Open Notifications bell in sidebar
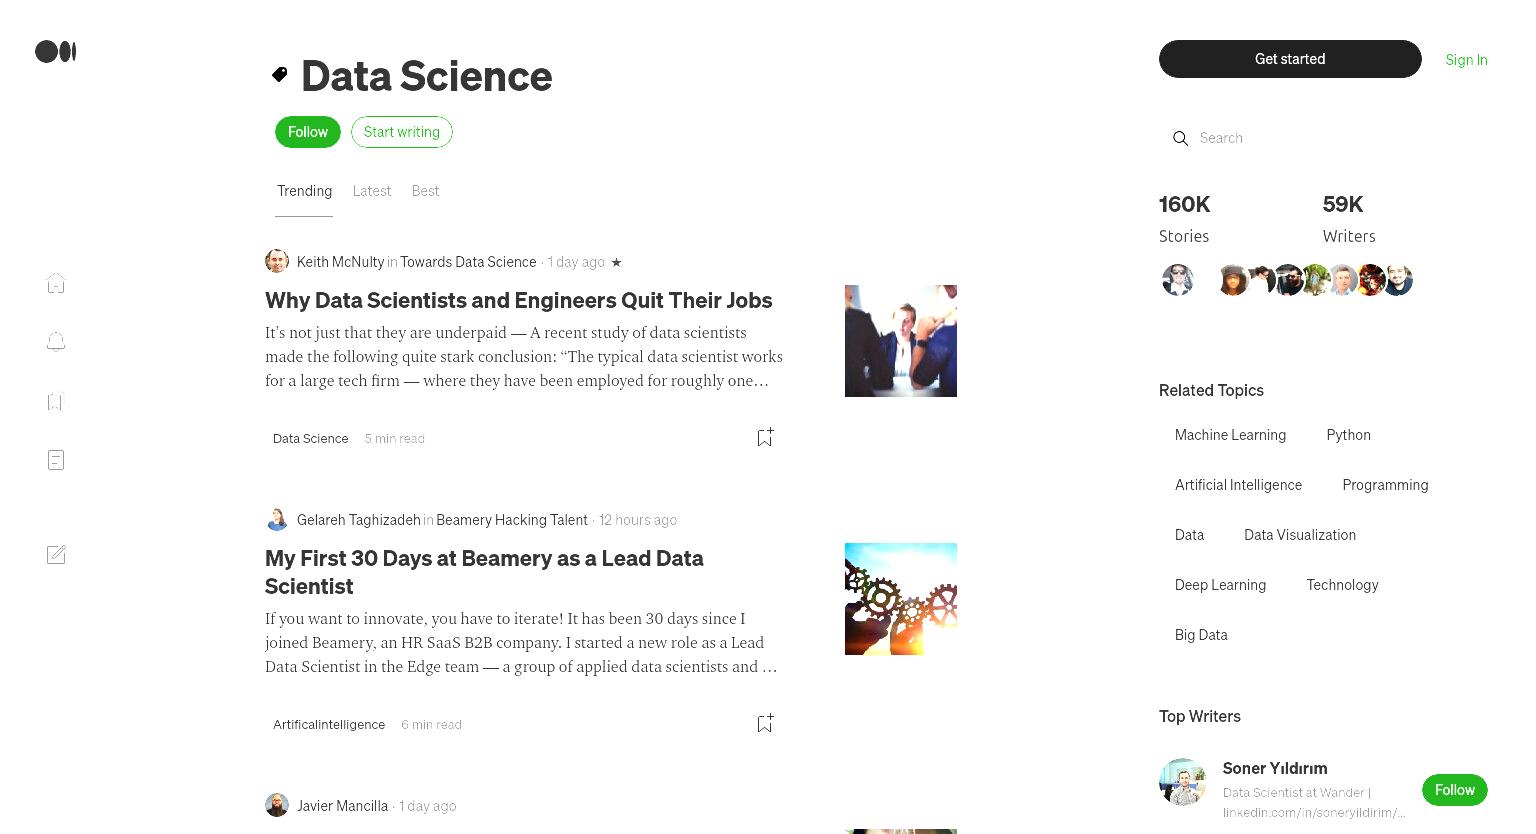This screenshot has width=1536, height=834. coord(56,342)
